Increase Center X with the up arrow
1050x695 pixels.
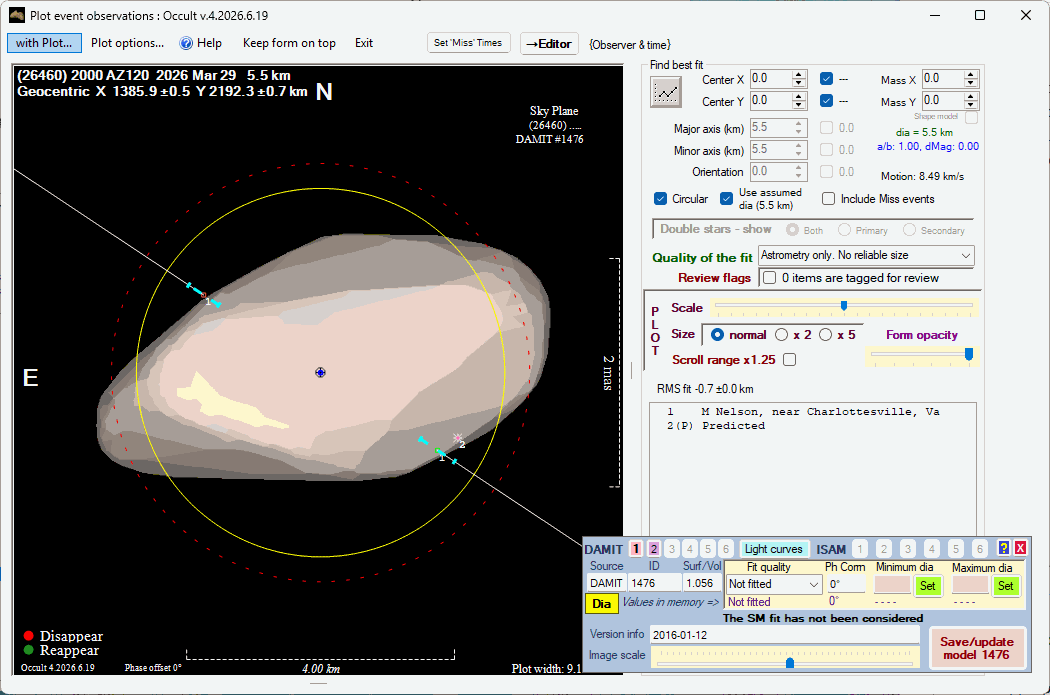799,74
